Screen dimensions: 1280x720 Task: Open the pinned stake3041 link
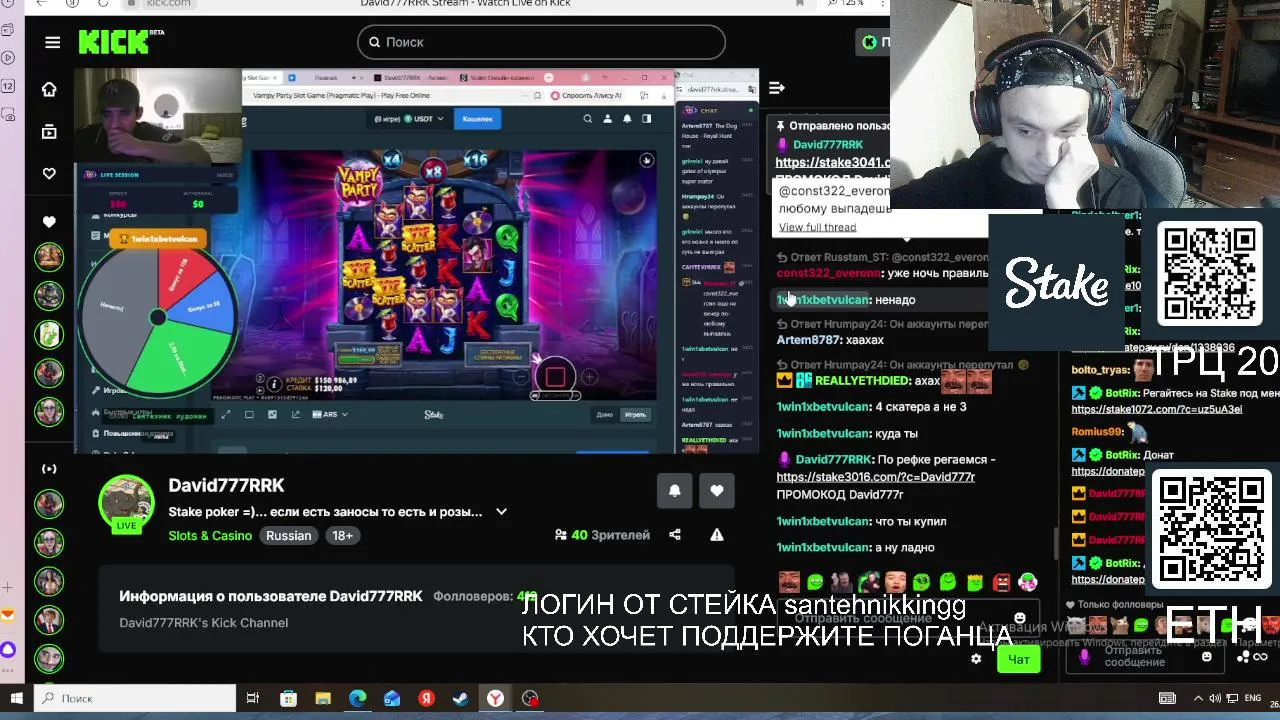tap(832, 162)
